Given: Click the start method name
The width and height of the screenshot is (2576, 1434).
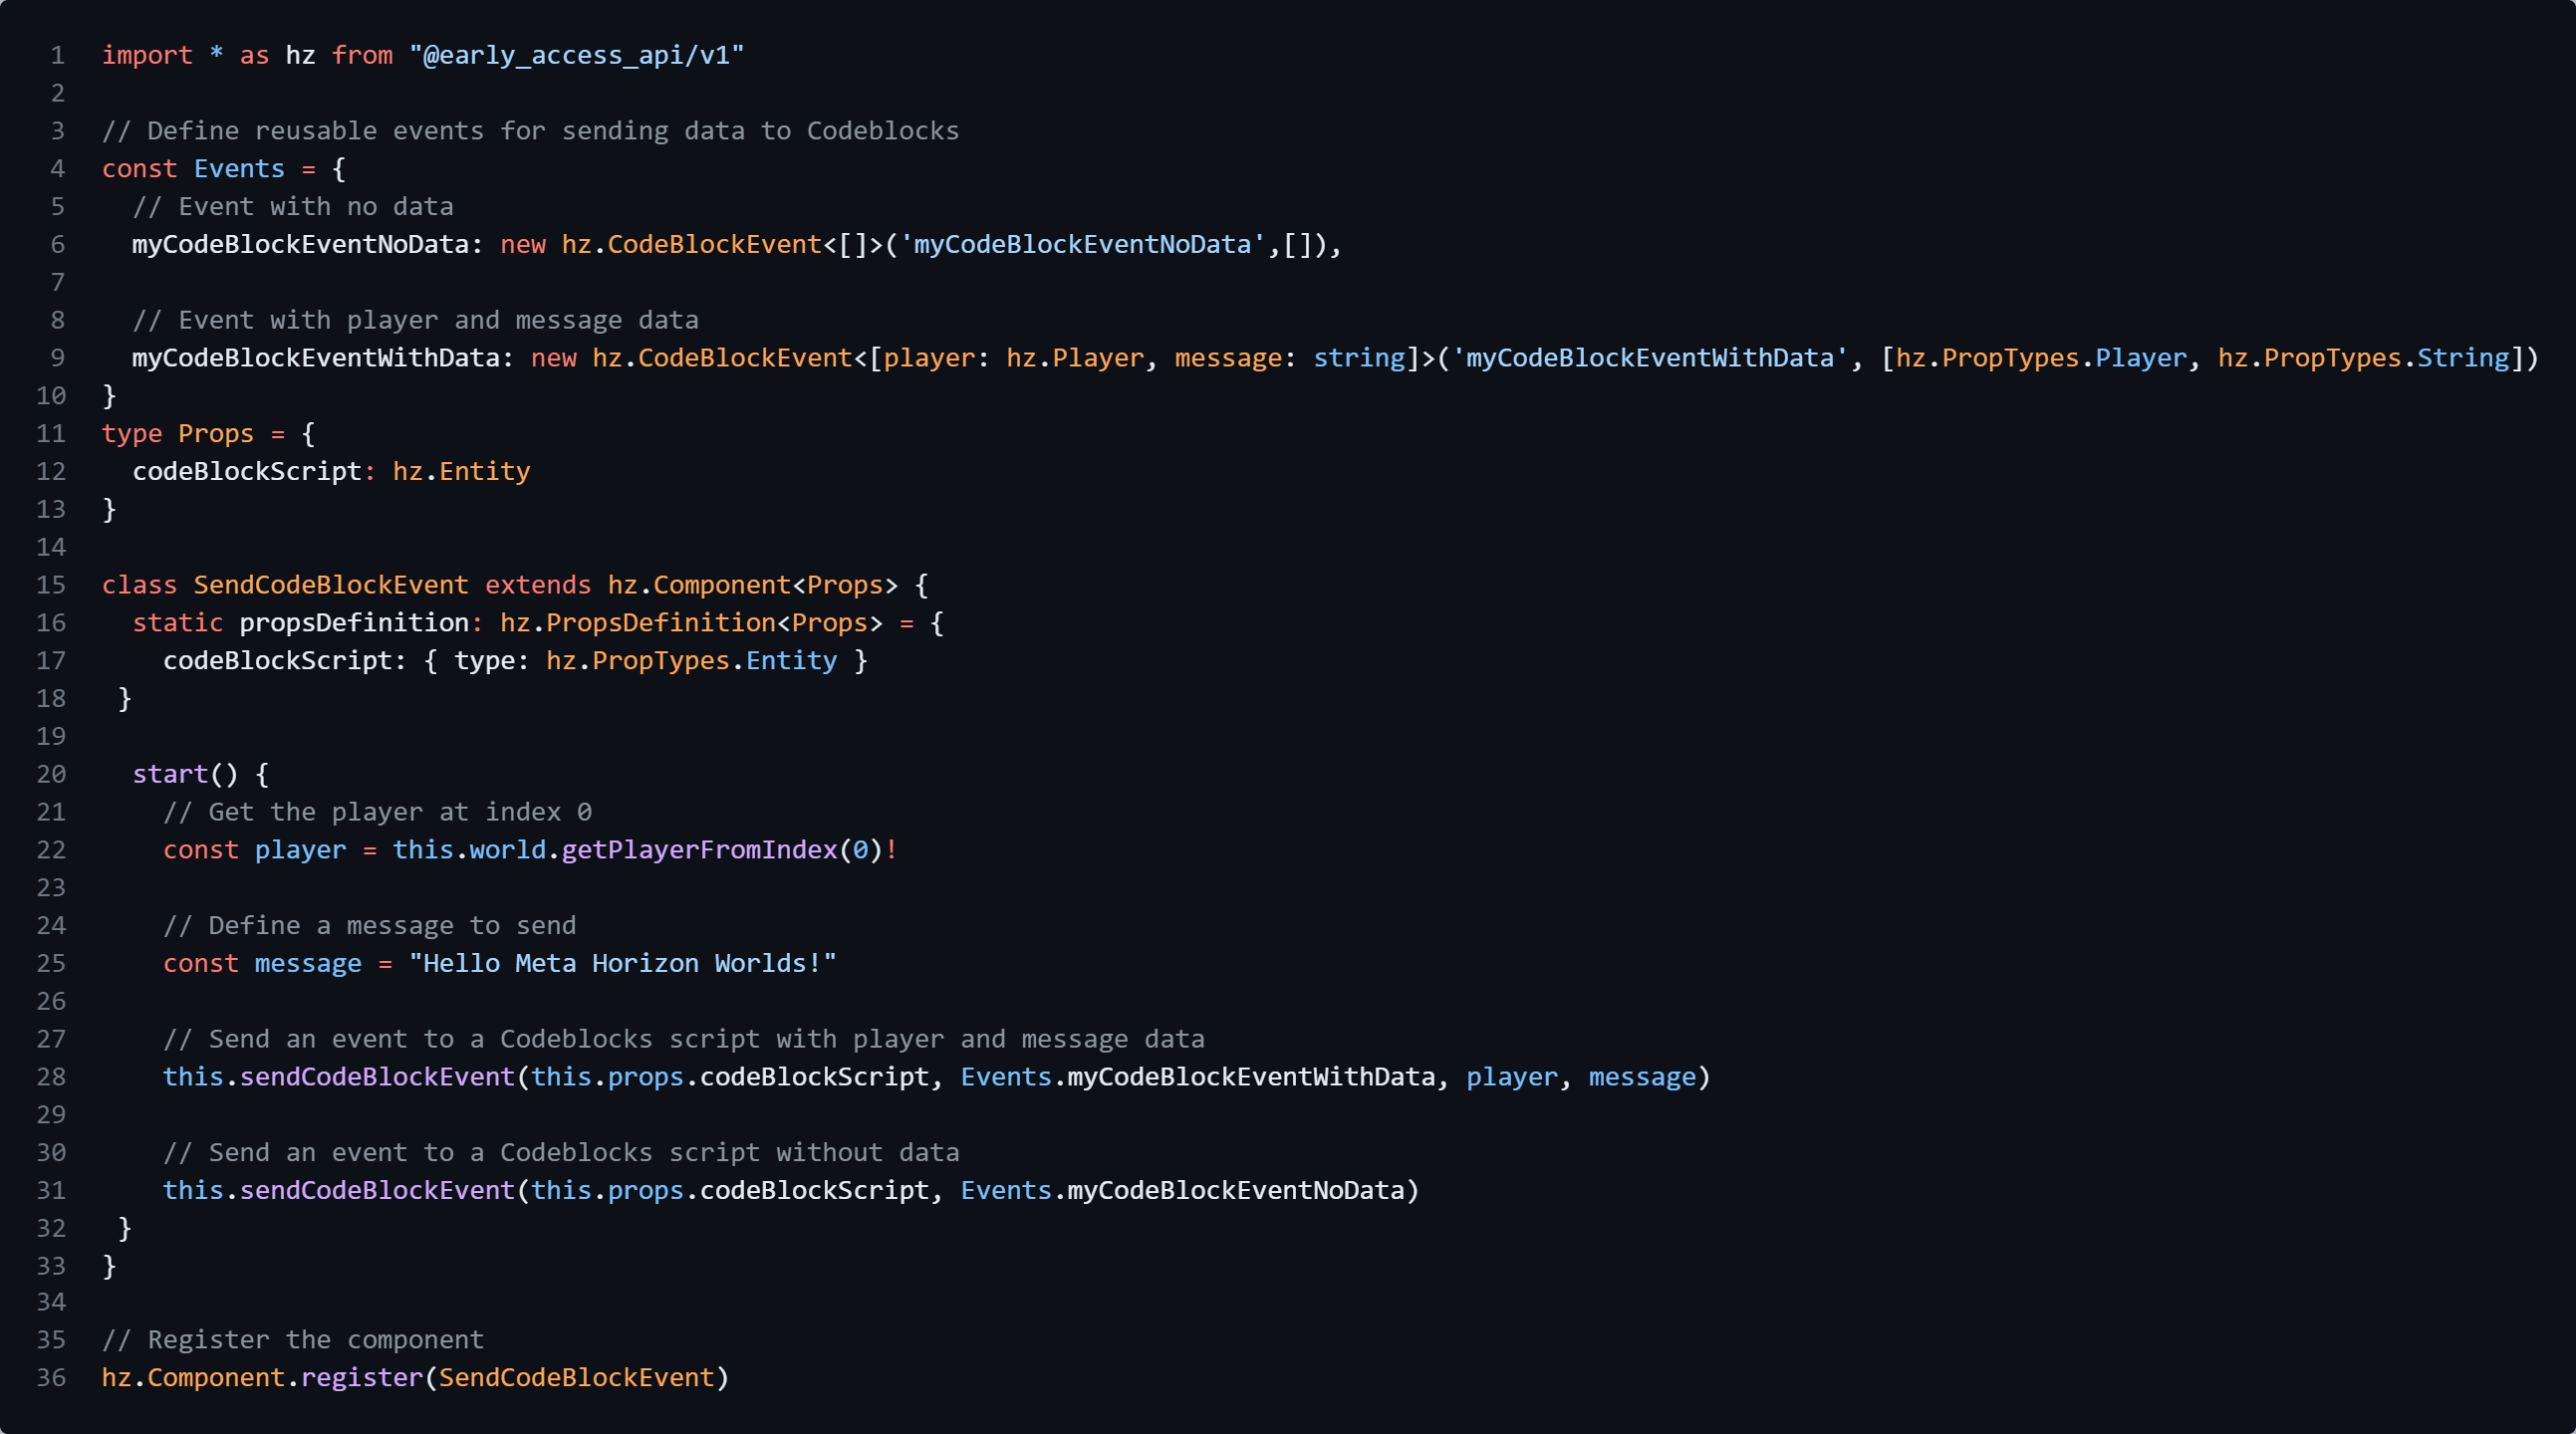Looking at the screenshot, I should click(170, 774).
